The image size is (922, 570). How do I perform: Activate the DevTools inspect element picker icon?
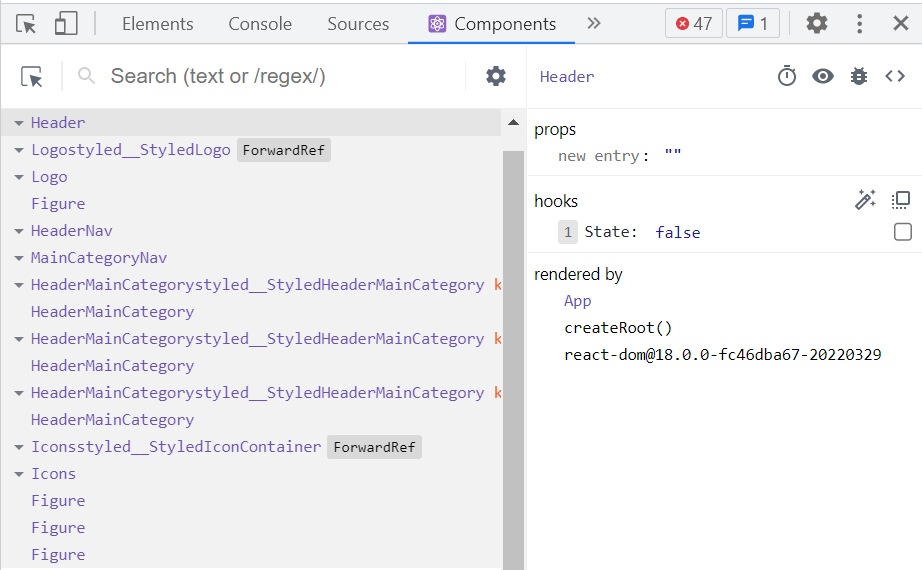[x=26, y=24]
